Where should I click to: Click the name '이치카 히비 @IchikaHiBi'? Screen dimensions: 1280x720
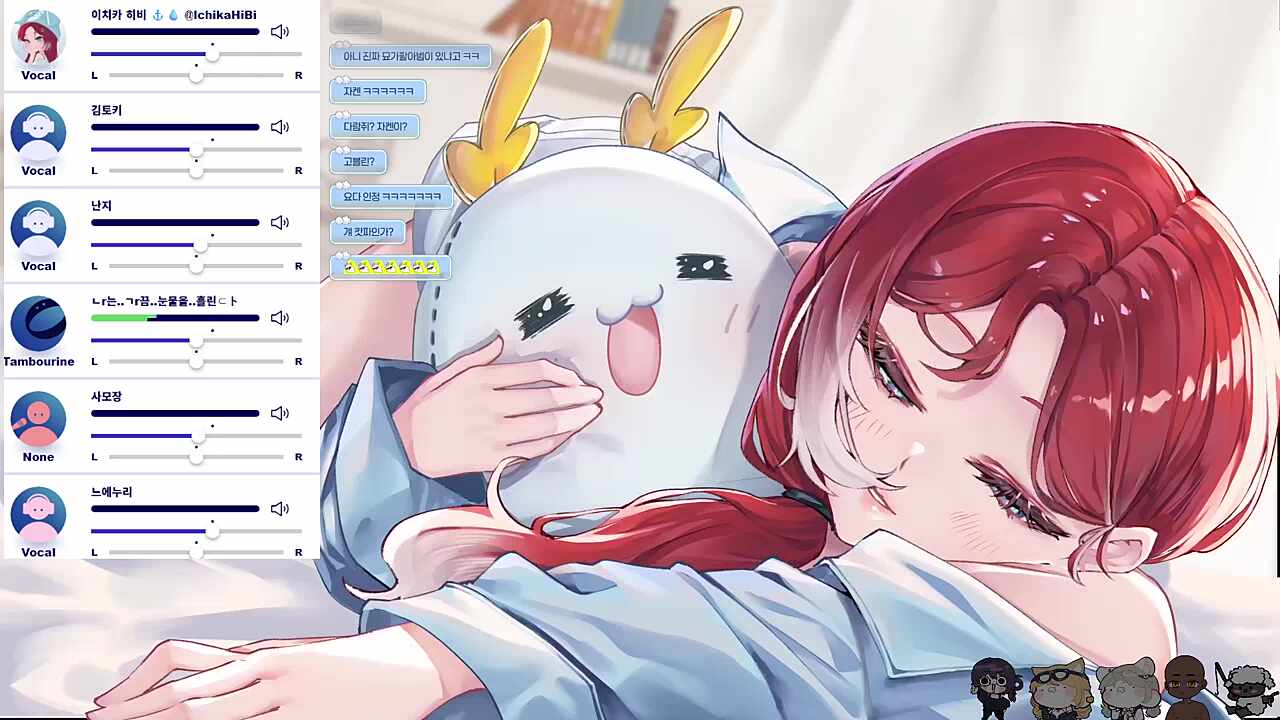point(174,15)
